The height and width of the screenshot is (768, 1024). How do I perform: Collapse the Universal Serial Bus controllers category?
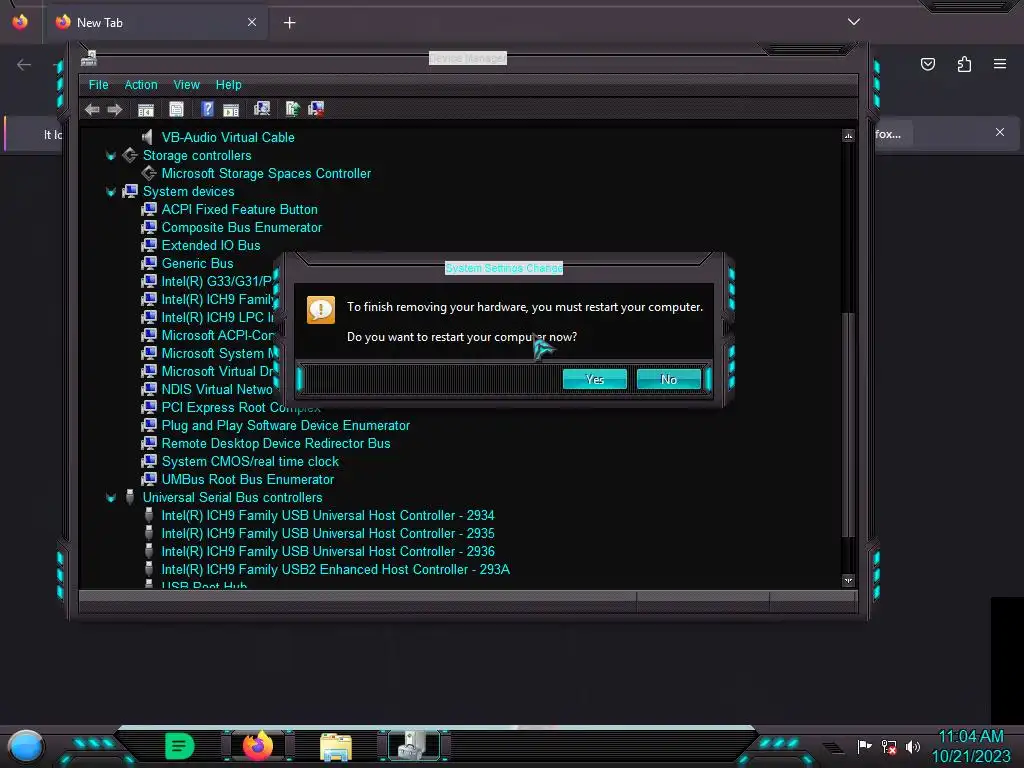(x=111, y=498)
